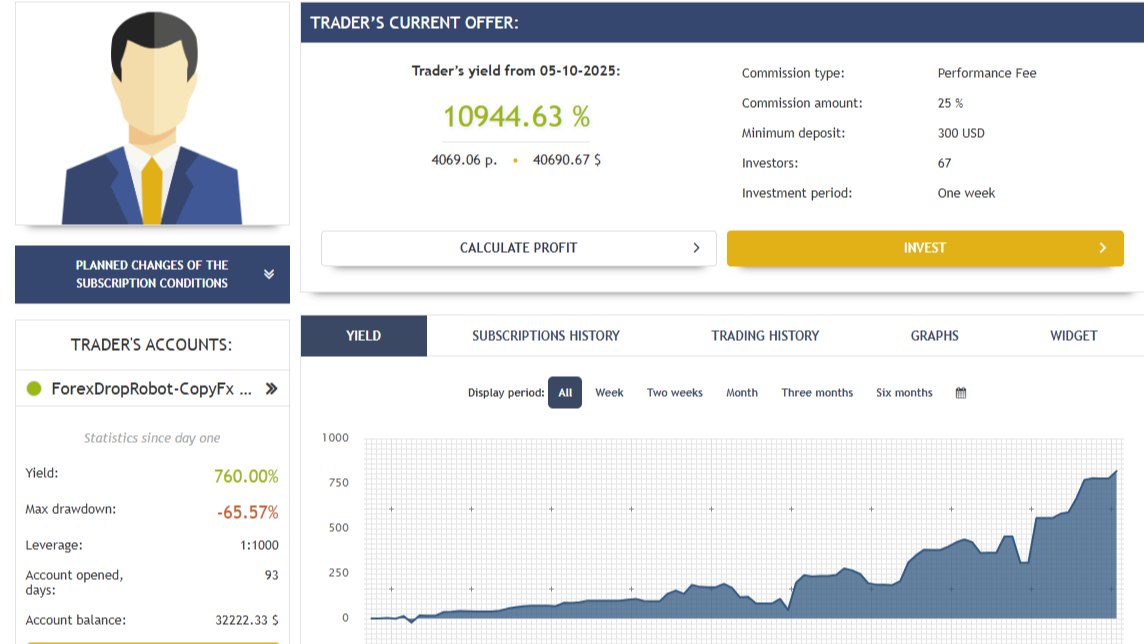Screen dimensions: 1144x644
Task: Select the Week display period
Action: [609, 392]
